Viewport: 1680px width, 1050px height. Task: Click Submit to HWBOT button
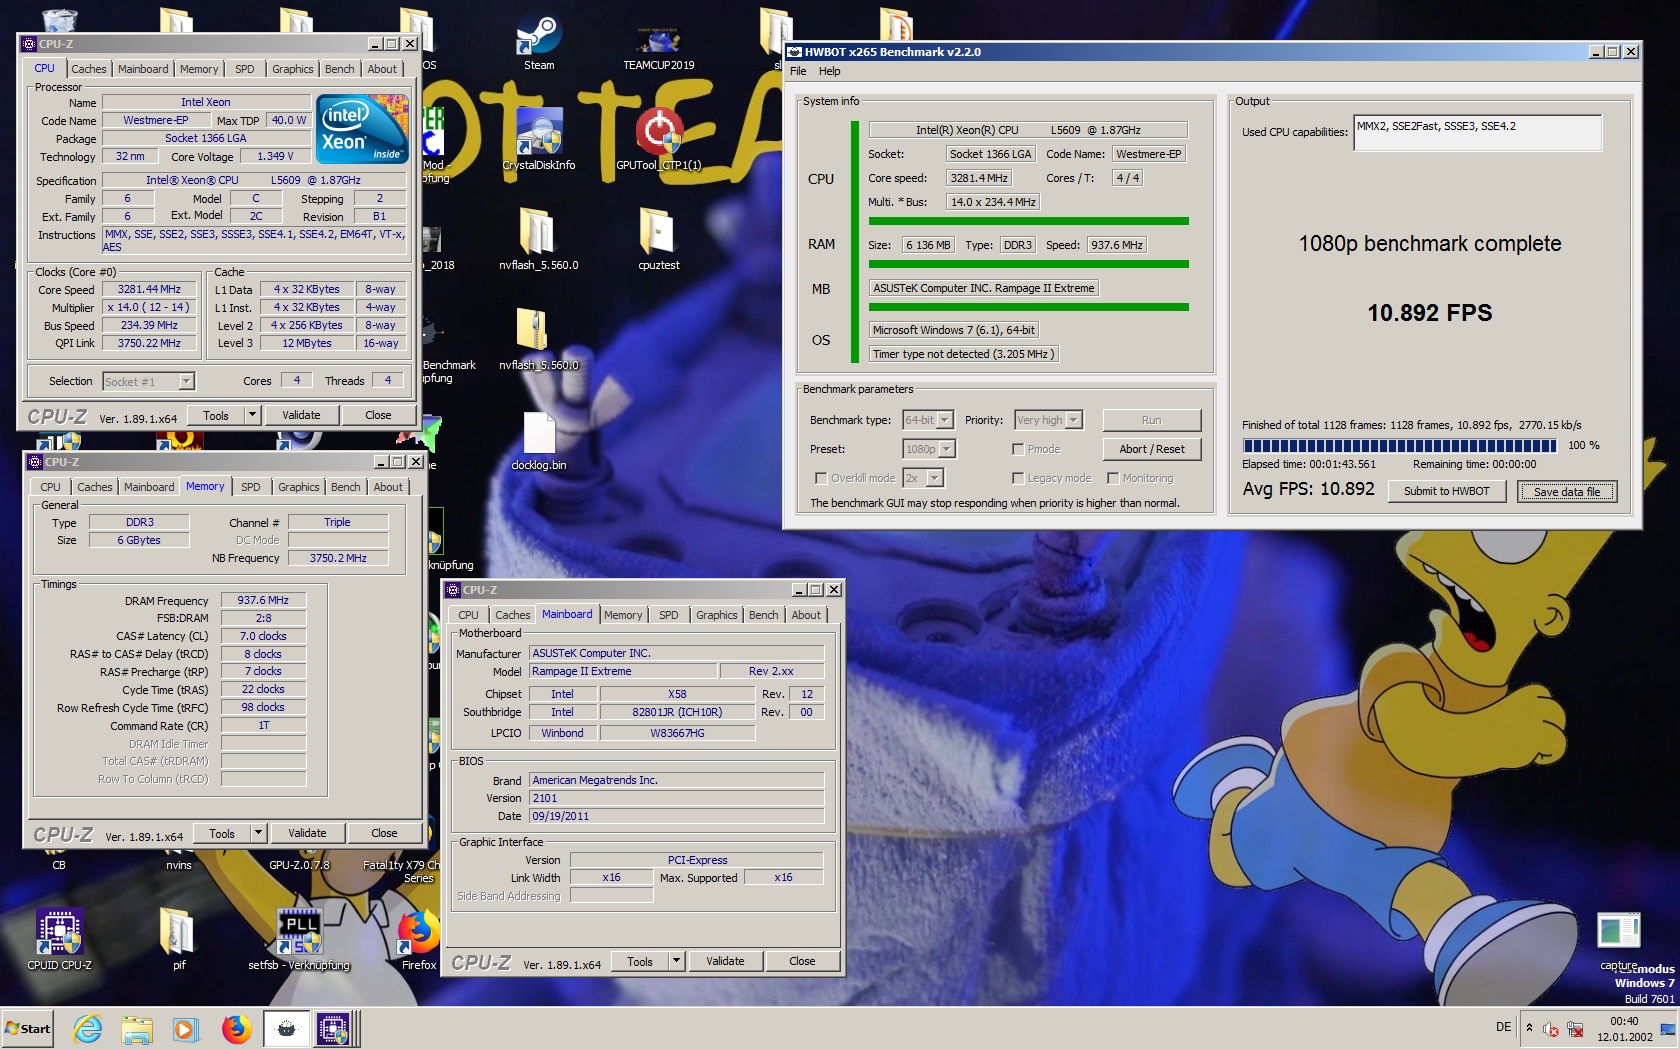pos(1446,491)
